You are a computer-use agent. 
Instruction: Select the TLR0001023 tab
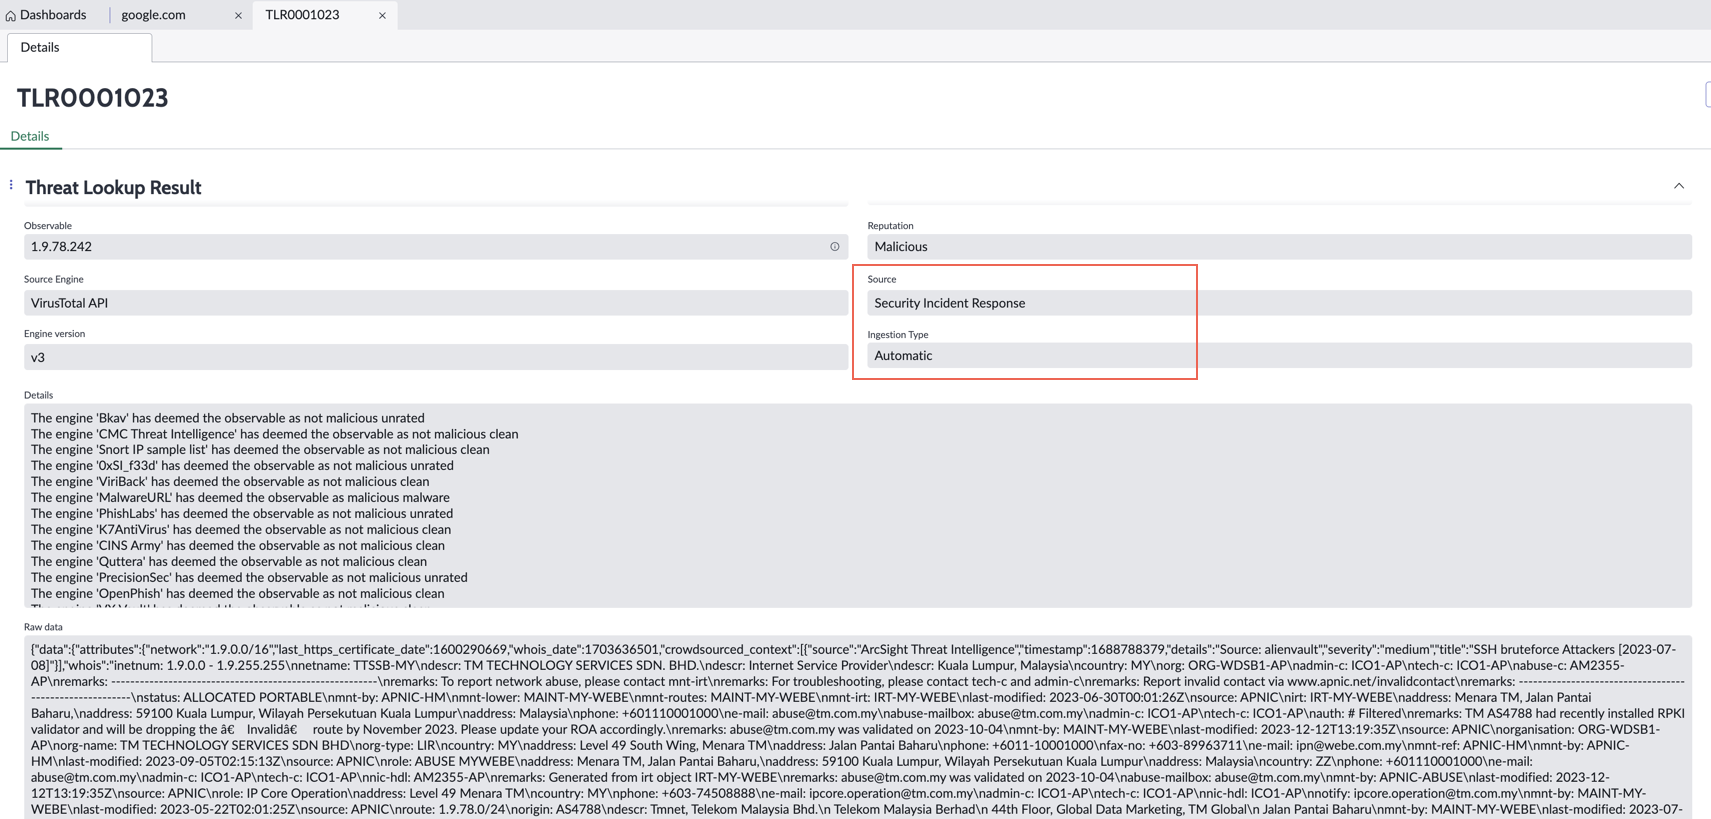click(303, 15)
